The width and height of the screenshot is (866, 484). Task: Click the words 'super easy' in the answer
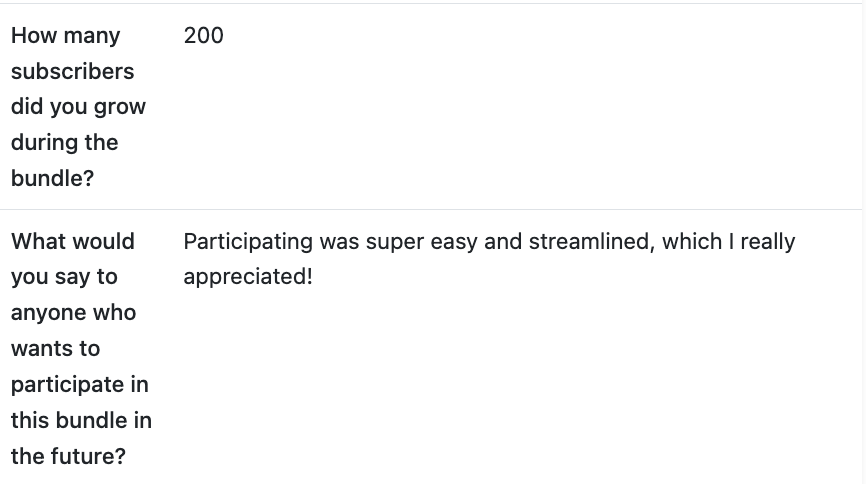pos(421,242)
